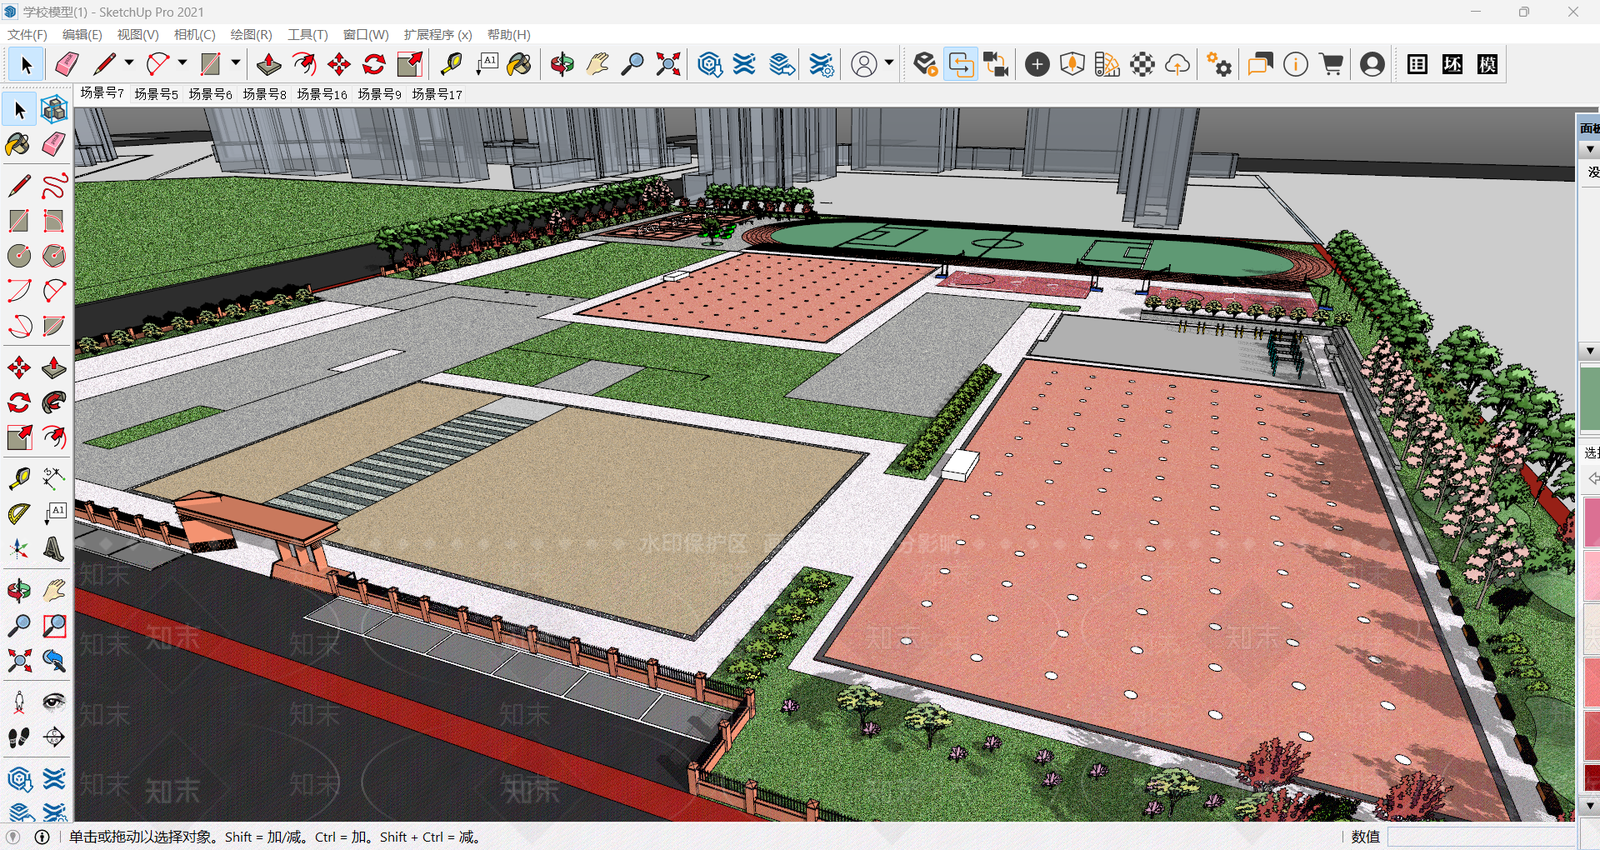The height and width of the screenshot is (850, 1600).
Task: Open the 3D Warehouse icon in top toolbar
Action: point(710,65)
